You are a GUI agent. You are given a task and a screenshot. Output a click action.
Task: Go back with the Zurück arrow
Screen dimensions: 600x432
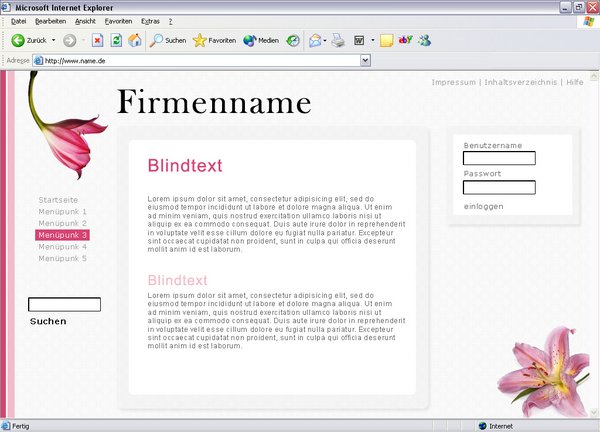coord(18,40)
